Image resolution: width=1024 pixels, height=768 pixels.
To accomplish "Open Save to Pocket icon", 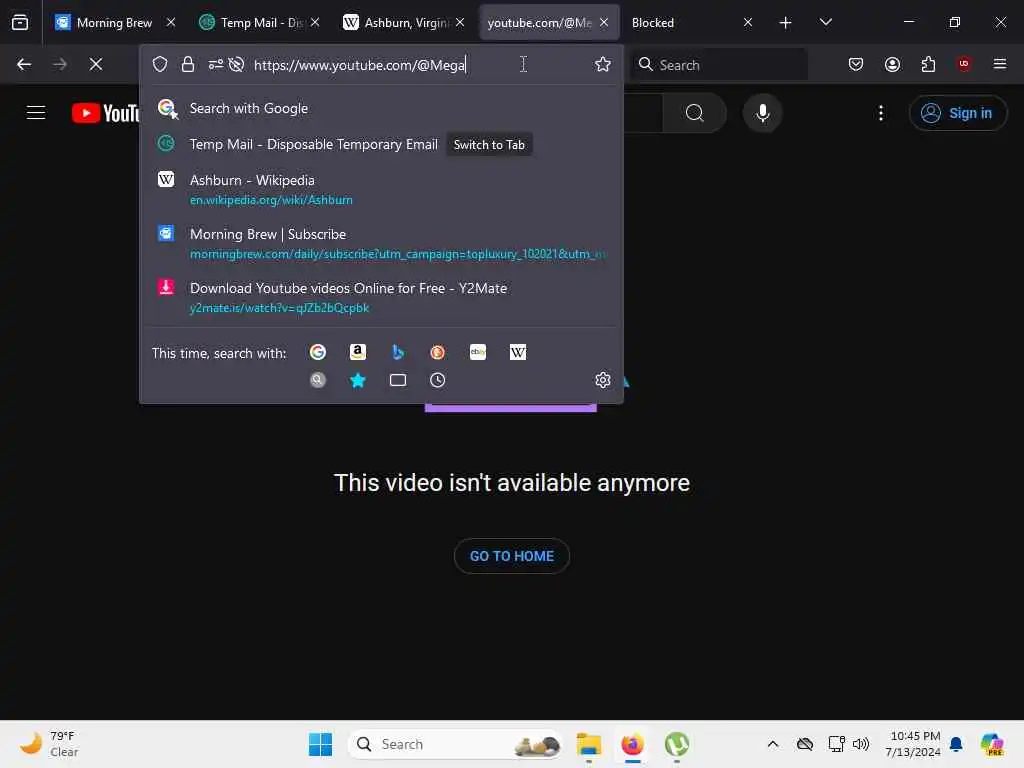I will [x=856, y=64].
